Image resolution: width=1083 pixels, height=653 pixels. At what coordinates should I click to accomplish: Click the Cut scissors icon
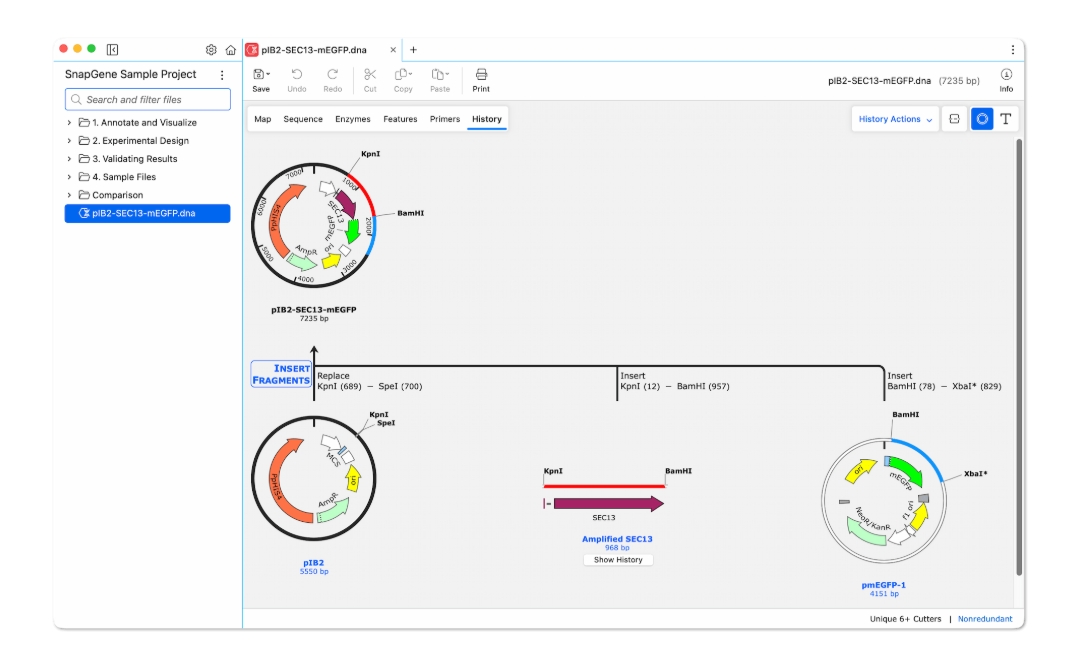click(370, 75)
